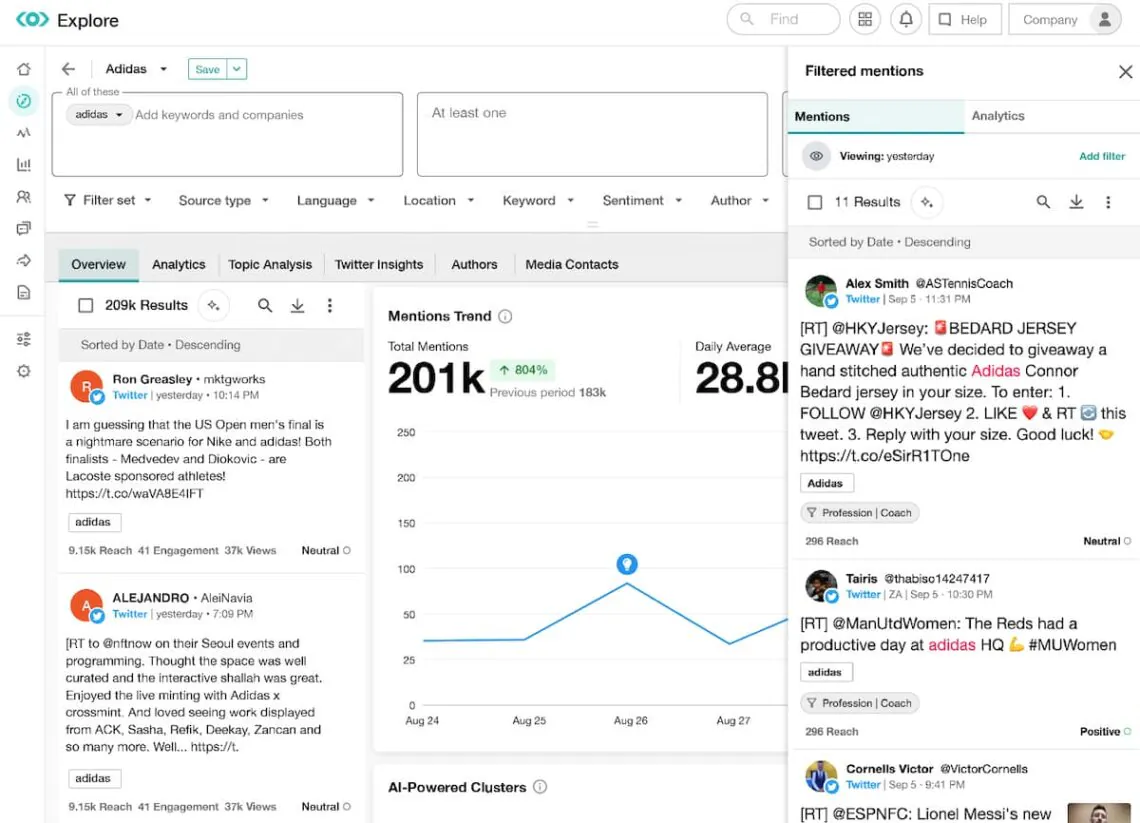
Task: Switch to the Overview tab
Action: point(98,265)
